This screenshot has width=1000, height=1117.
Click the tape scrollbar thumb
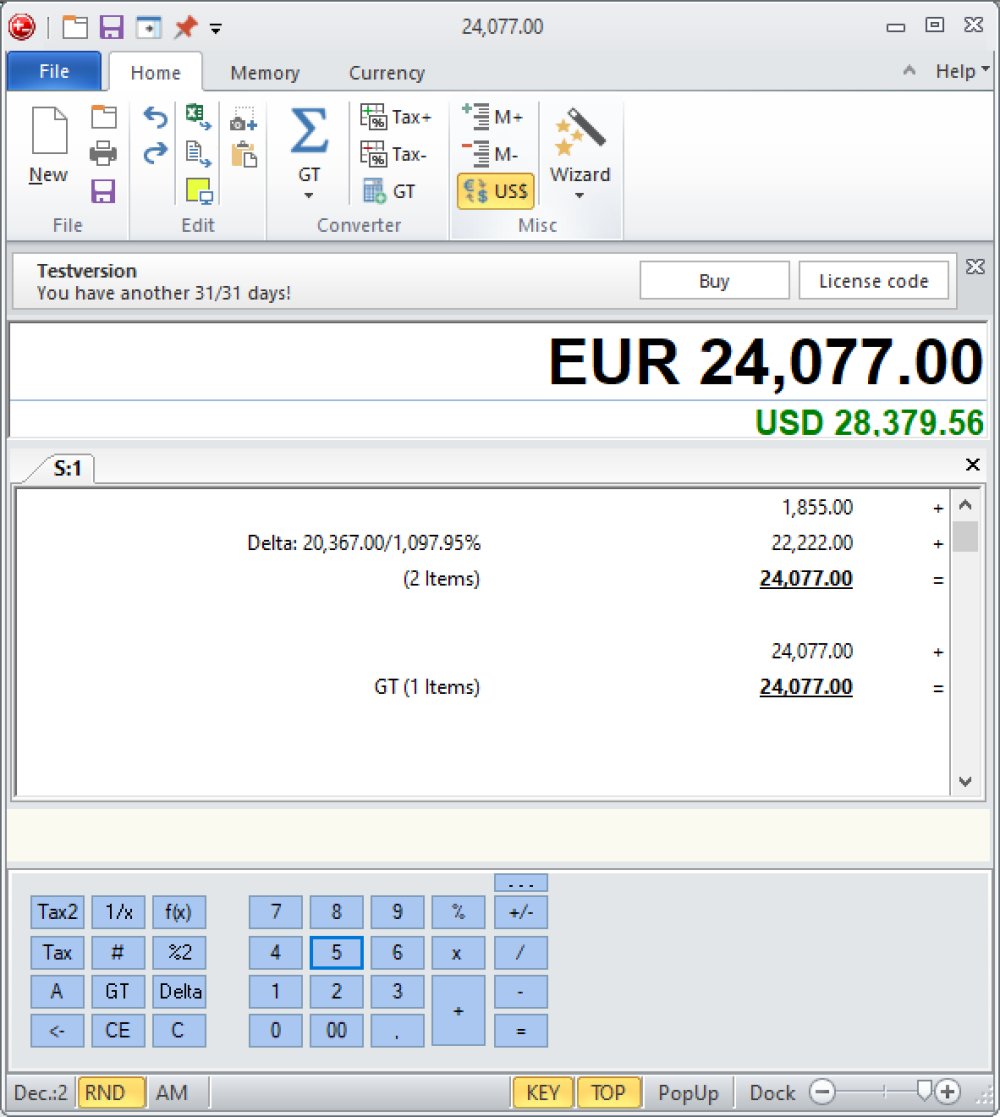pos(966,537)
